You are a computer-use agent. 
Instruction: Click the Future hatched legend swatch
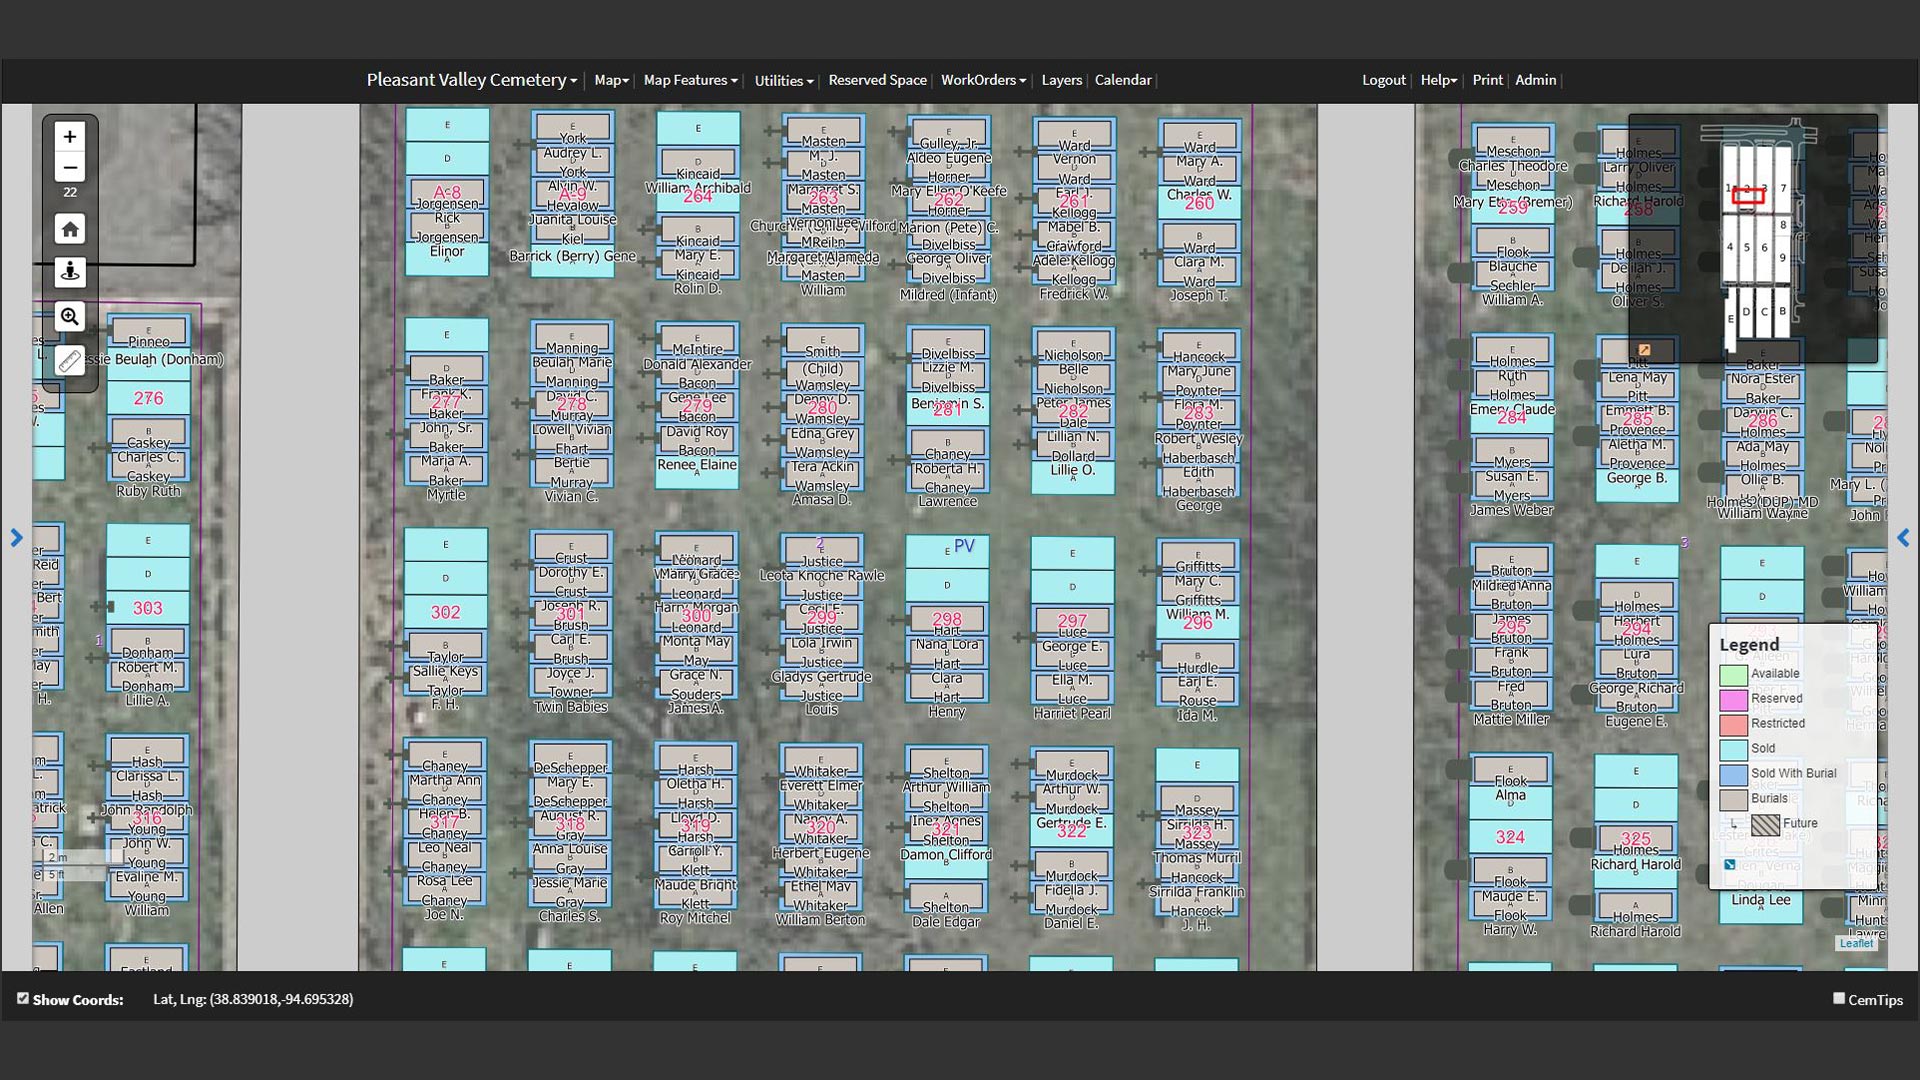tap(1765, 825)
